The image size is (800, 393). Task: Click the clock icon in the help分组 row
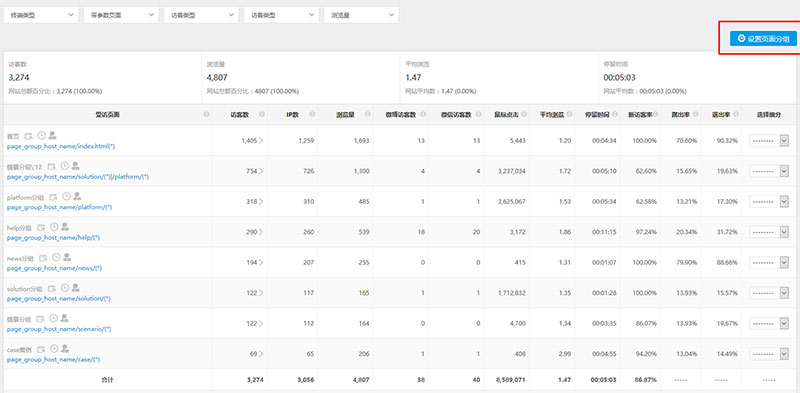coord(54,227)
